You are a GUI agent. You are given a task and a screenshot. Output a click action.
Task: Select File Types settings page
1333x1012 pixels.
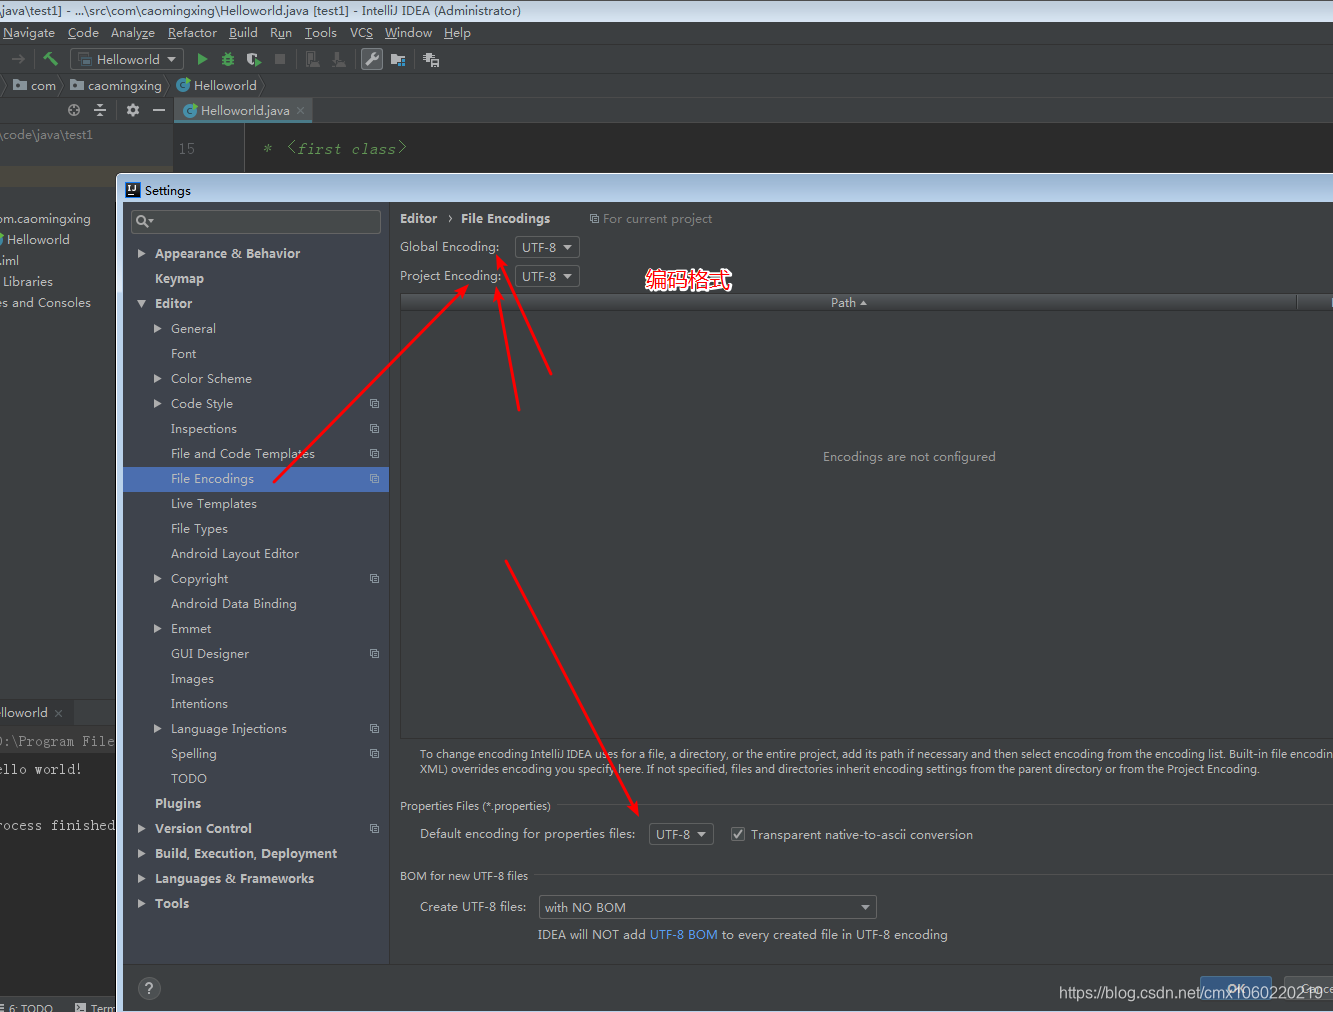click(x=199, y=529)
